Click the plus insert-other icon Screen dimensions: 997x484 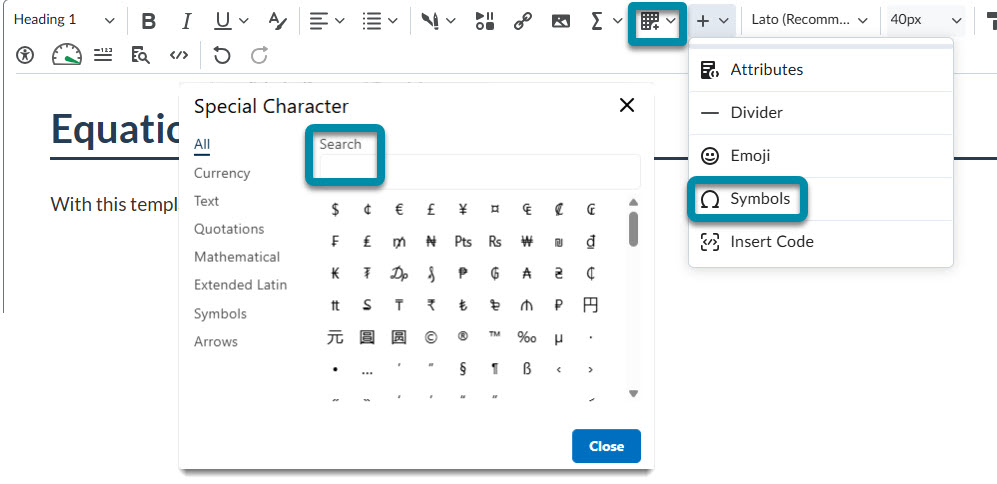[x=703, y=21]
